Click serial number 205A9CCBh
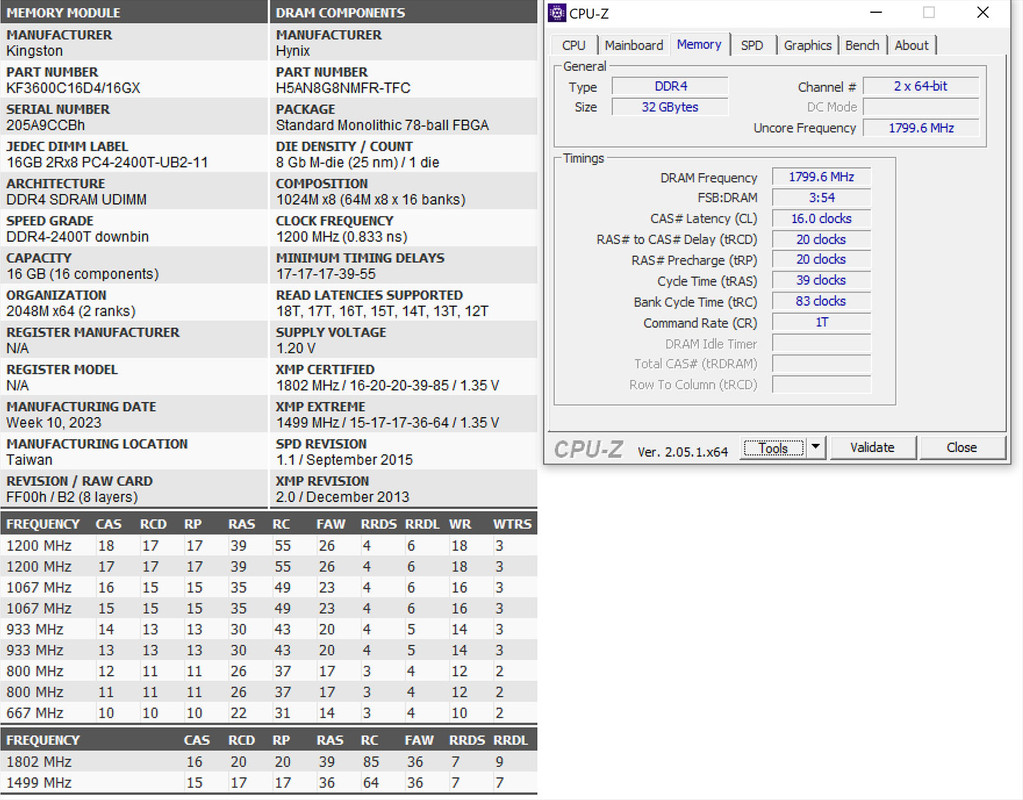This screenshot has height=800, width=1023. point(45,125)
